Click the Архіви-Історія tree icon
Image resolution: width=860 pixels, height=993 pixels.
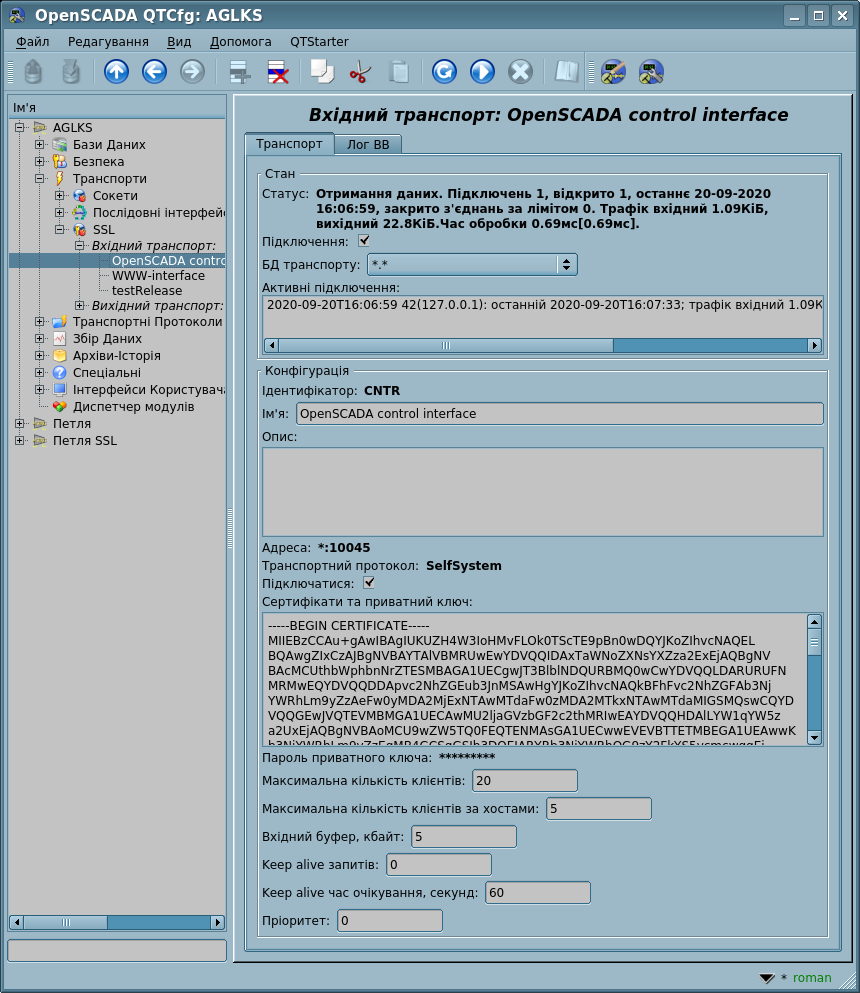click(x=60, y=356)
